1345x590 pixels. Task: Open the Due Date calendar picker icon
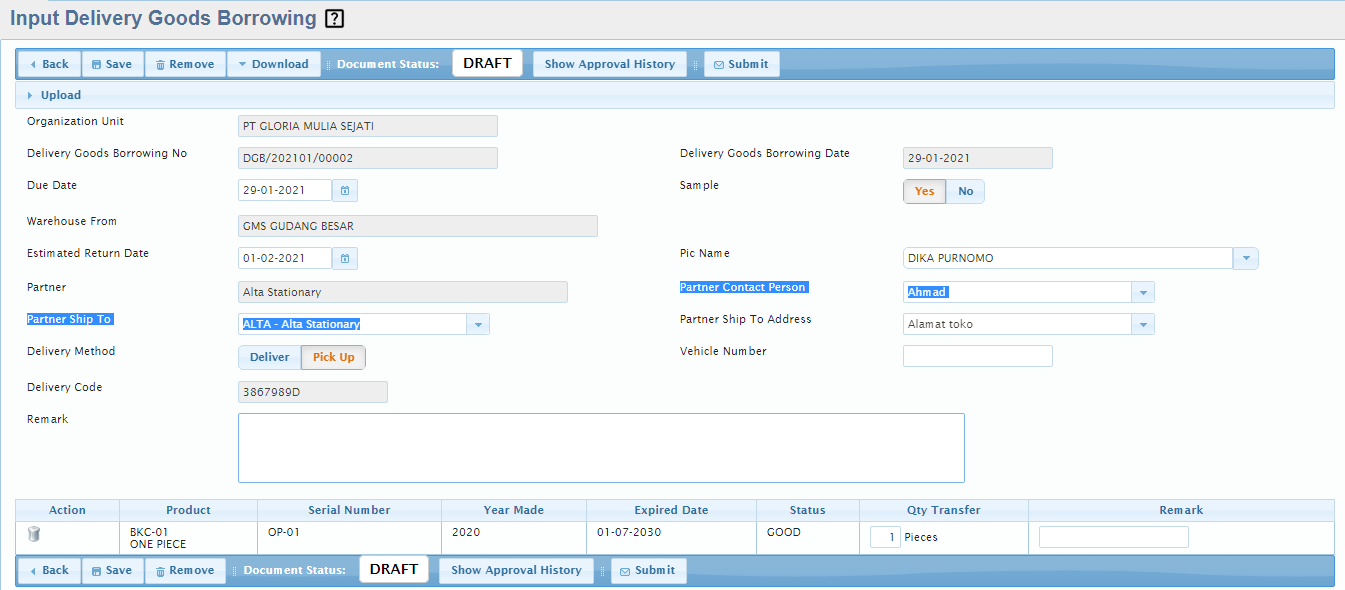(x=344, y=190)
